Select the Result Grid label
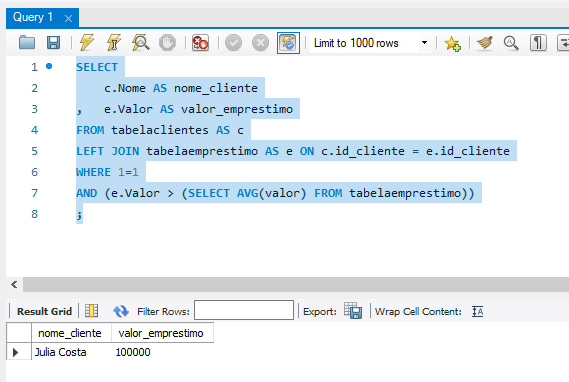This screenshot has height=382, width=569. coord(44,311)
